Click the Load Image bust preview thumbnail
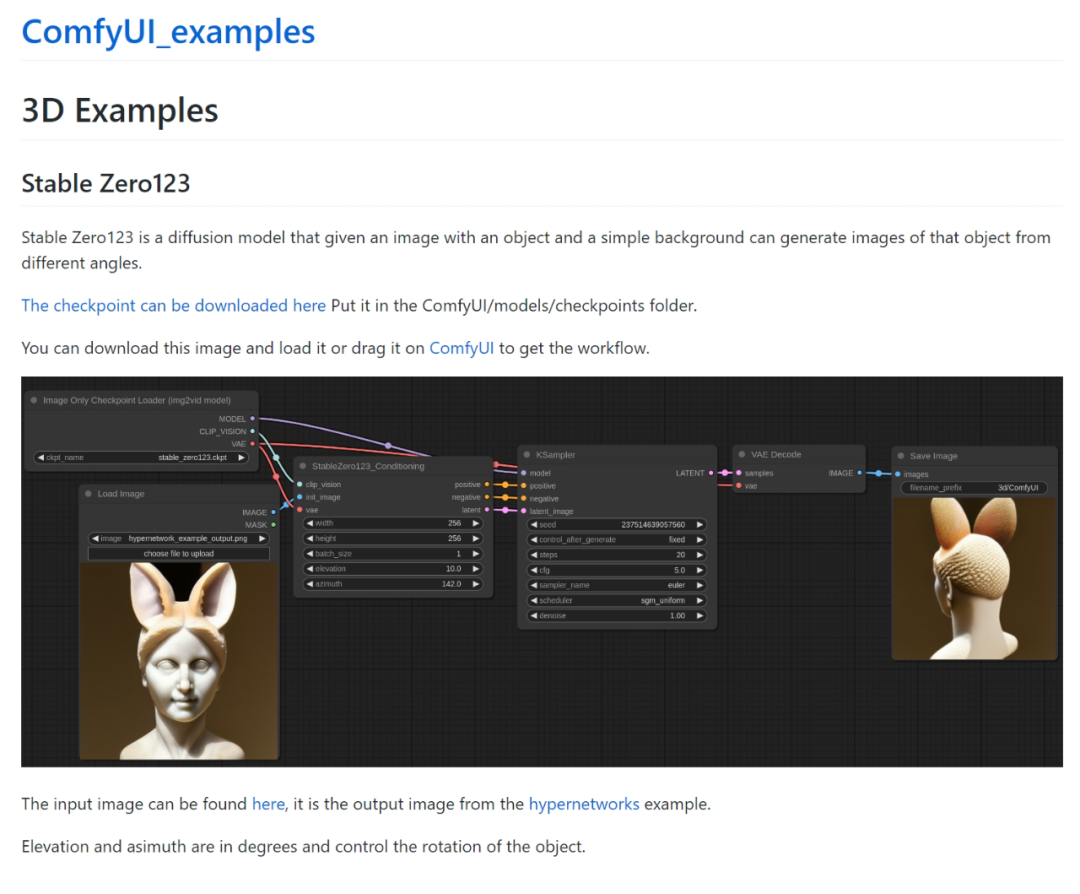The image size is (1080, 894). 179,661
